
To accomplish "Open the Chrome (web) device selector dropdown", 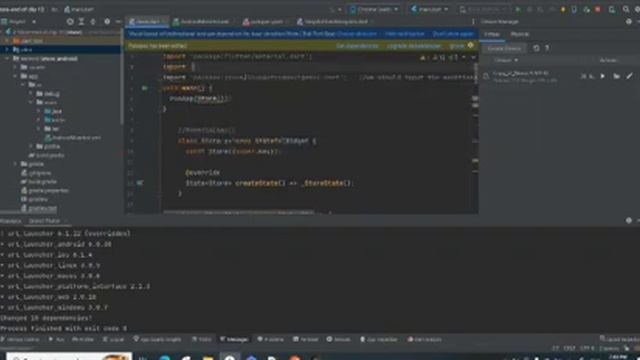I will coord(374,9).
